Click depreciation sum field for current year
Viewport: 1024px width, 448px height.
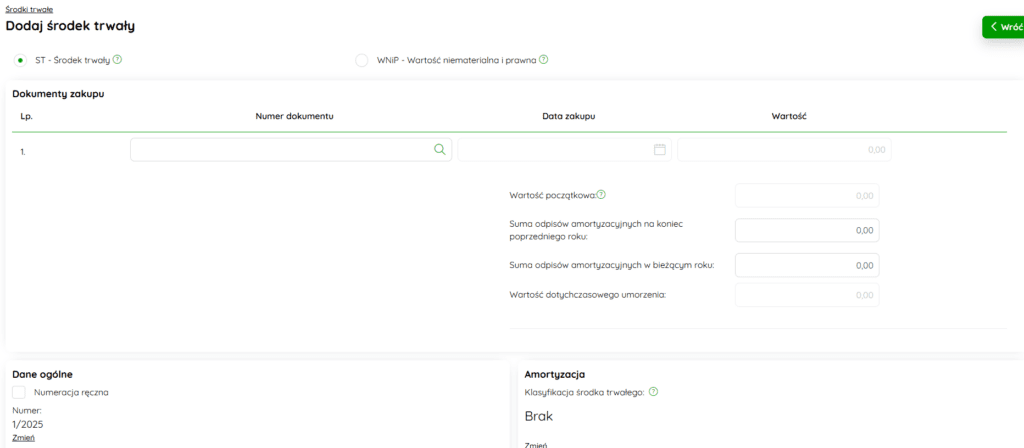[807, 265]
